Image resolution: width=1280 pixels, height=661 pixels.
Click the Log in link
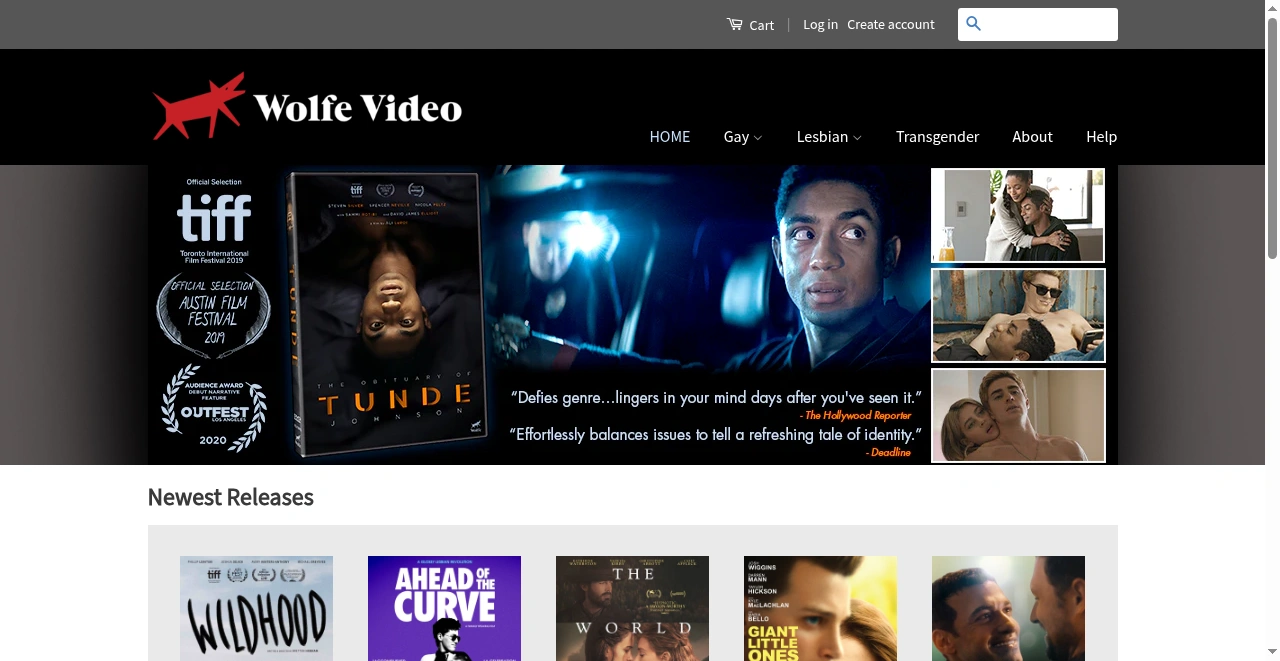pyautogui.click(x=820, y=24)
